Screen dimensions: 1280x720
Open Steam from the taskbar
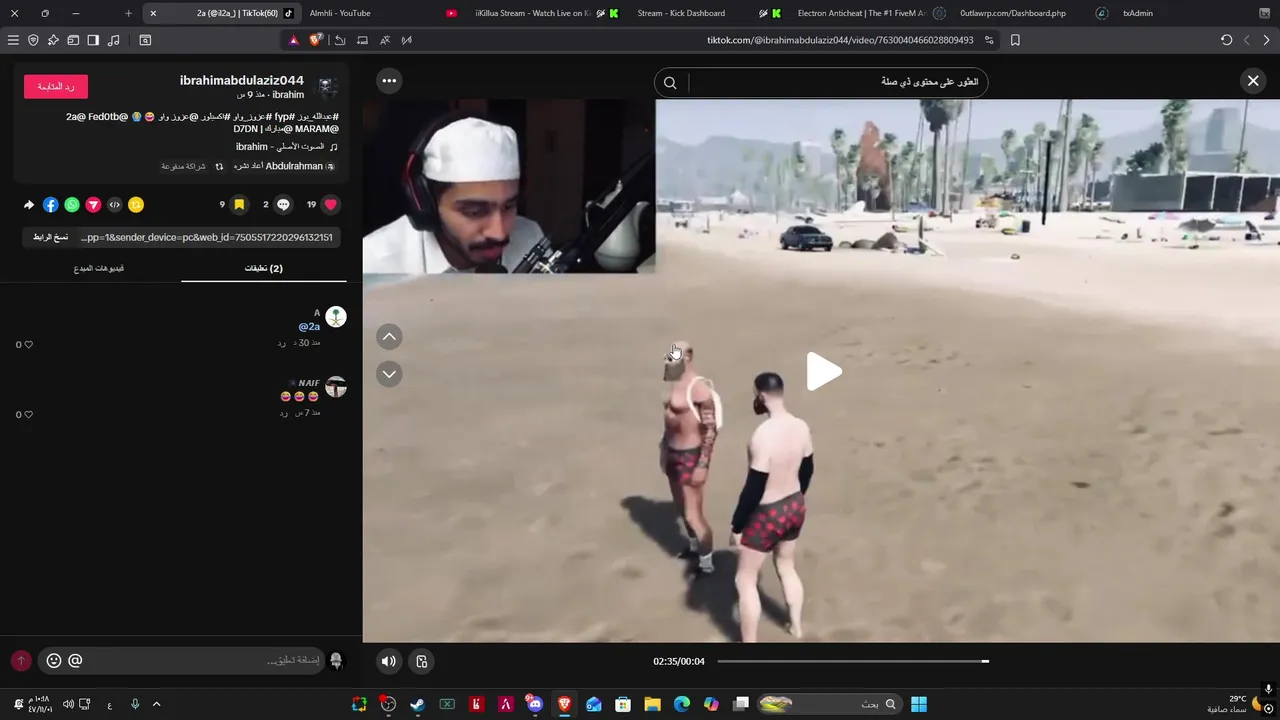[417, 704]
